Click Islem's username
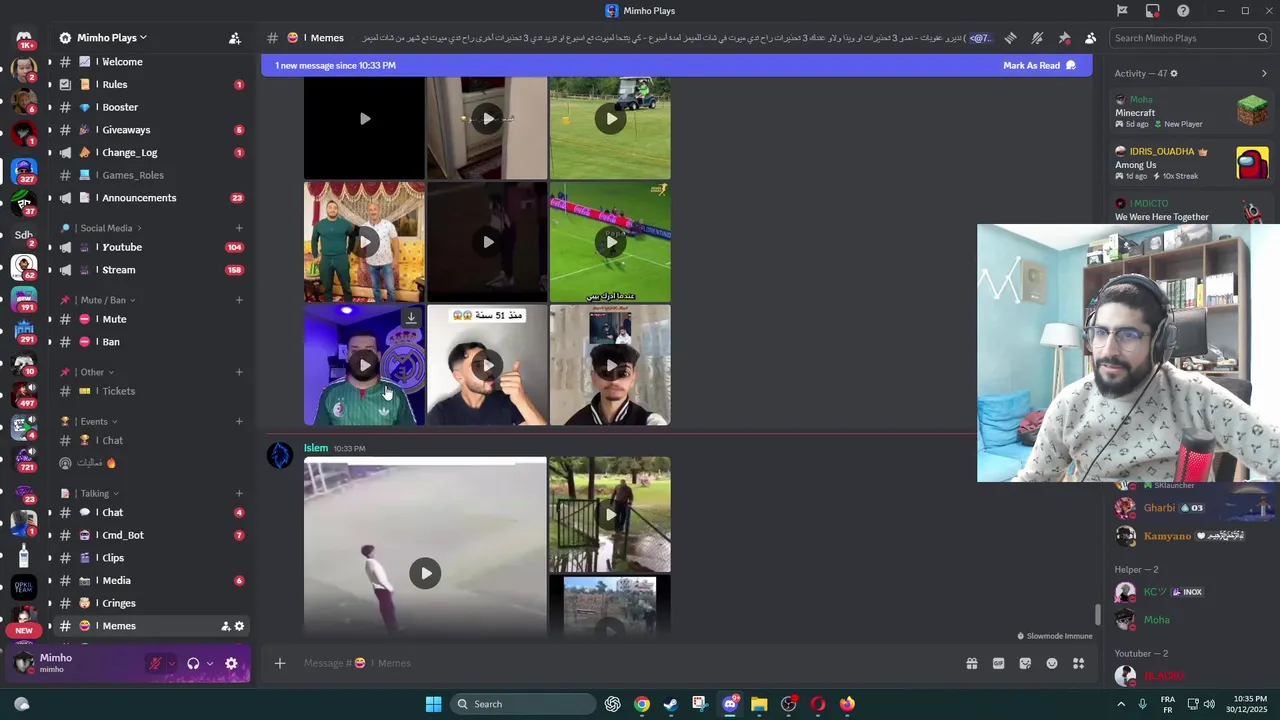1280x720 pixels. pos(316,448)
